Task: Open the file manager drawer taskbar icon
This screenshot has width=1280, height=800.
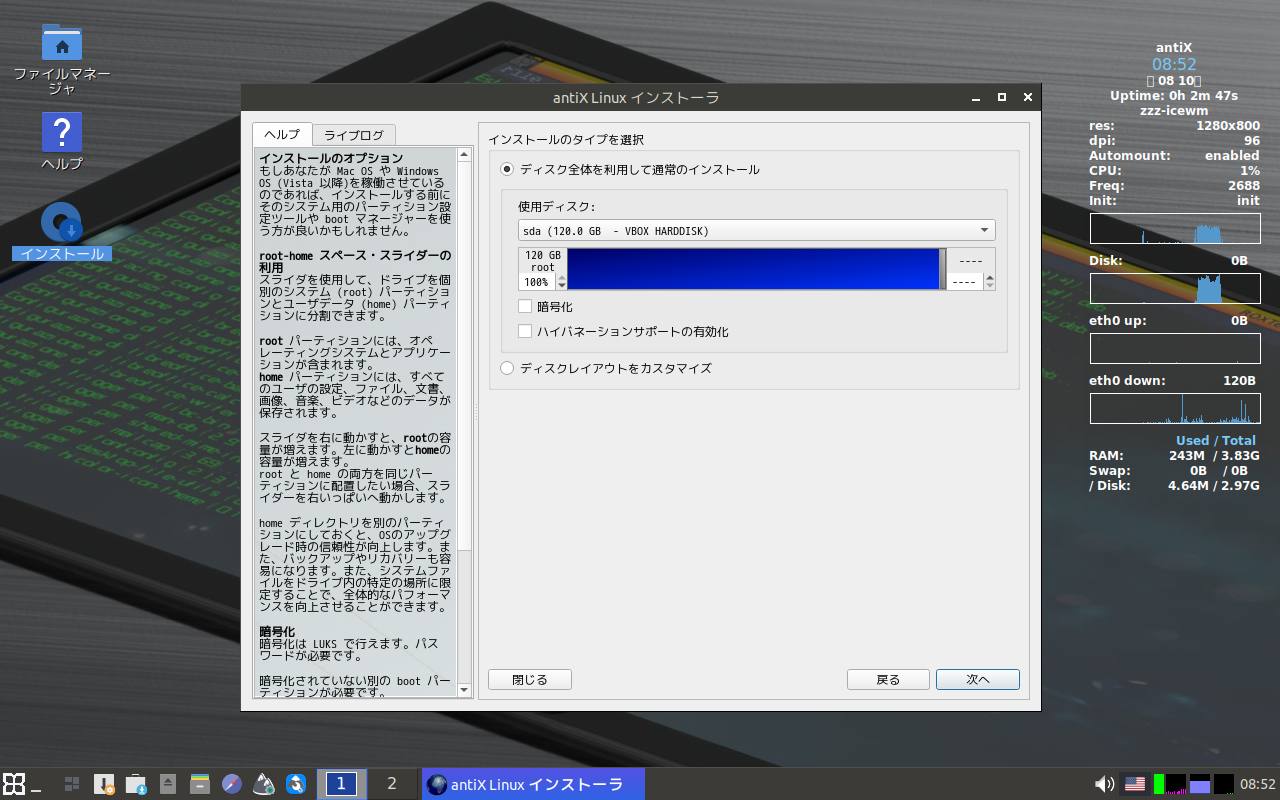Action: (x=200, y=784)
